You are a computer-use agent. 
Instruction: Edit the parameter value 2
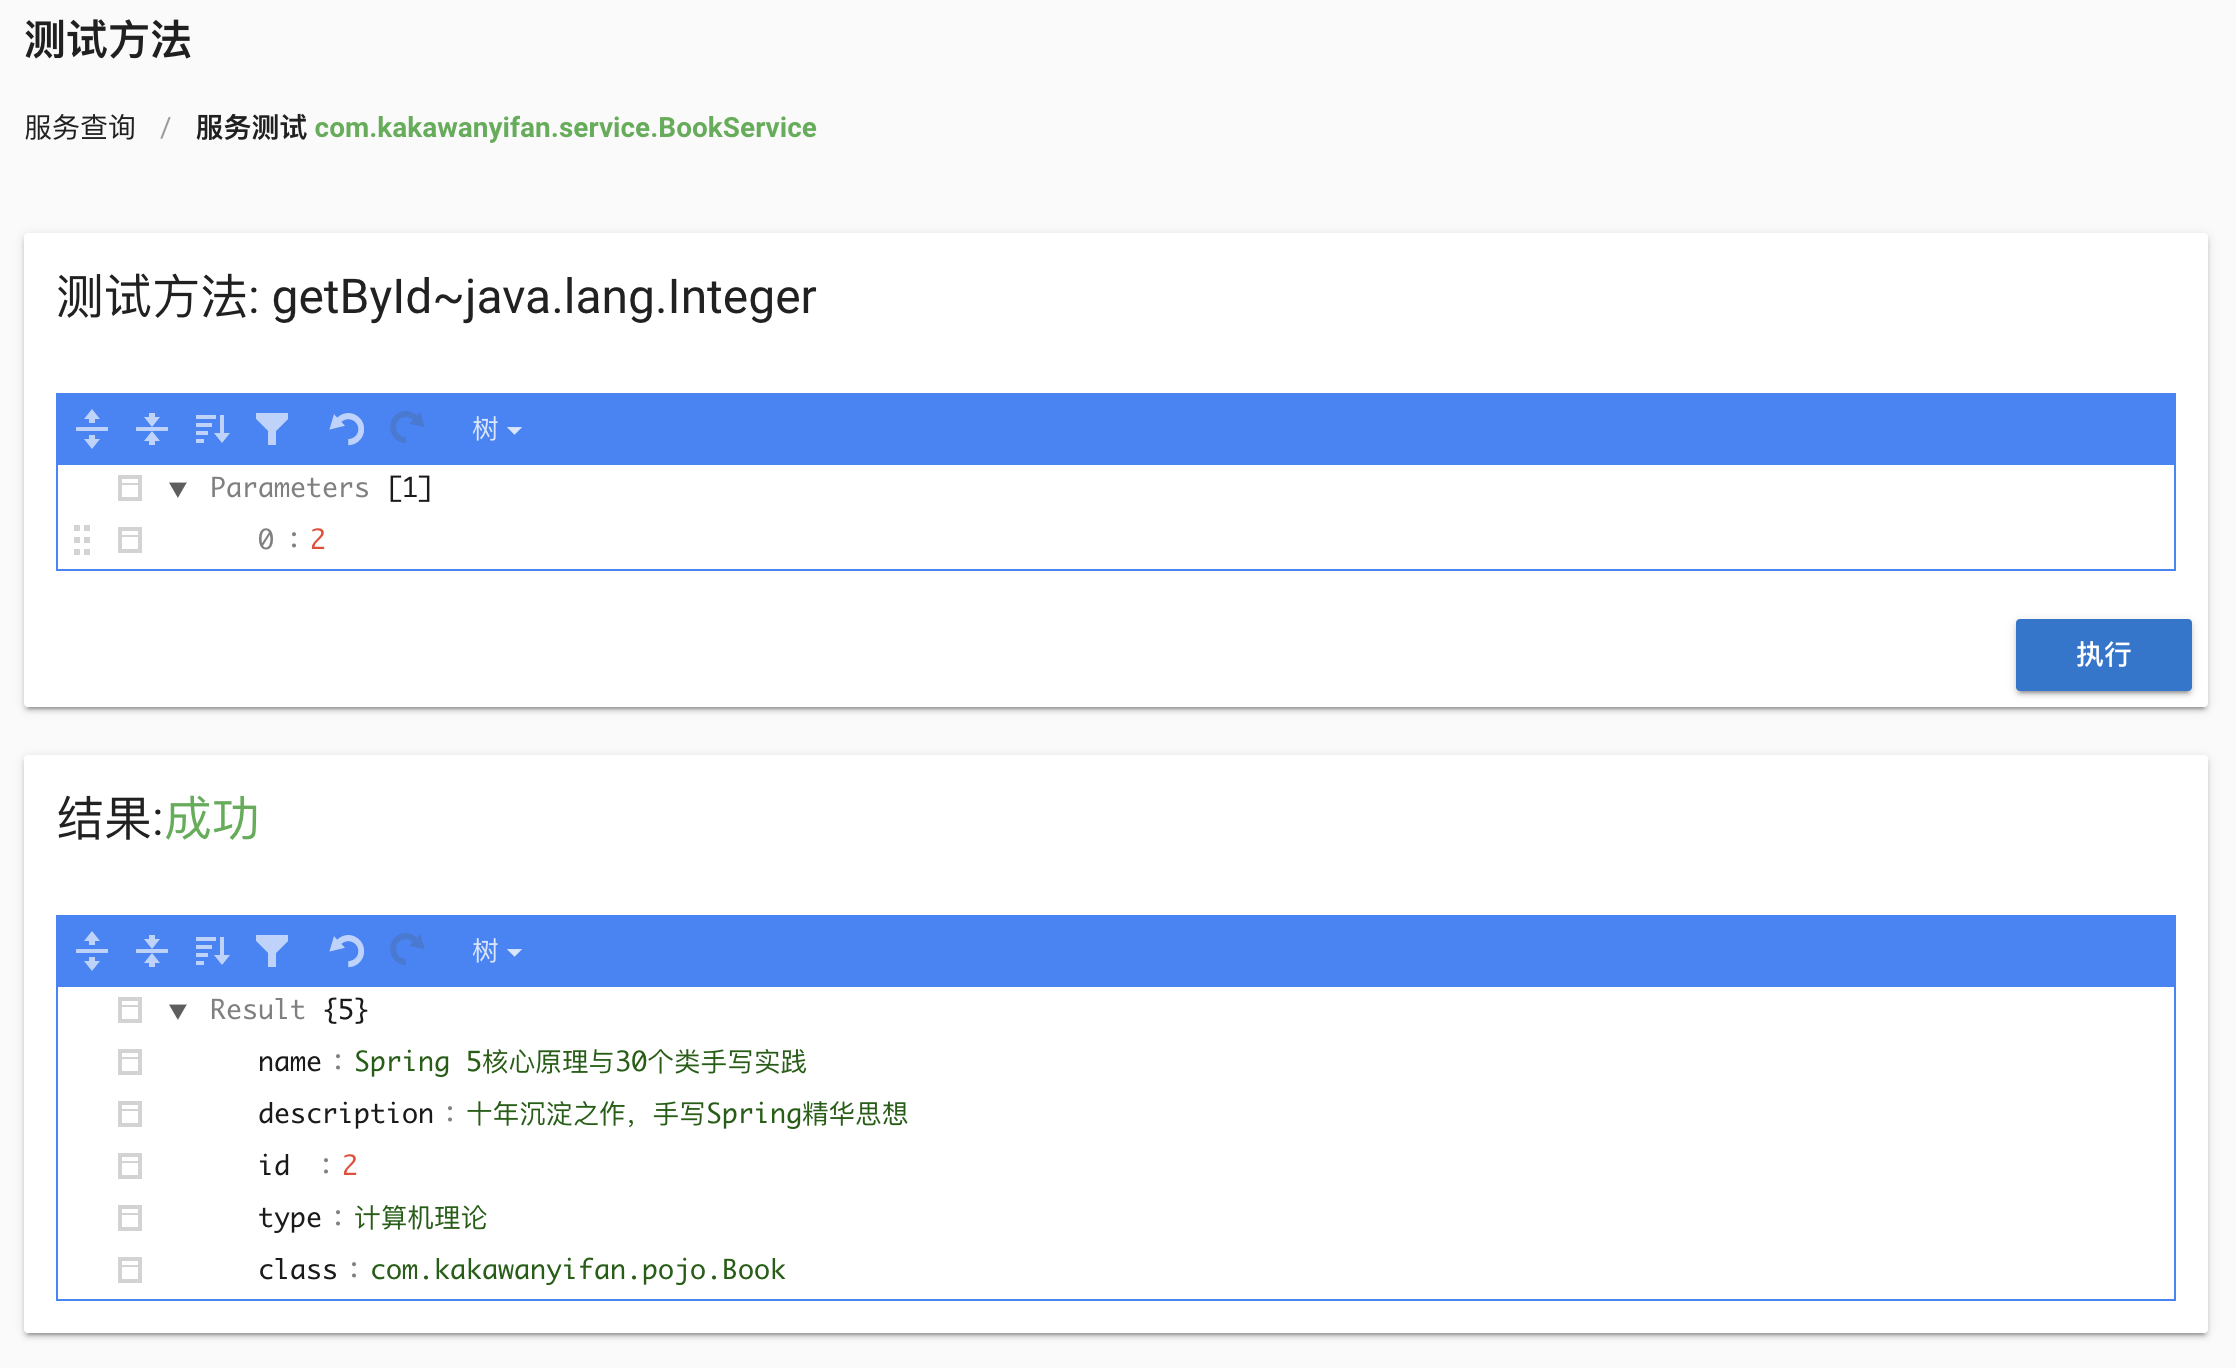[x=318, y=540]
